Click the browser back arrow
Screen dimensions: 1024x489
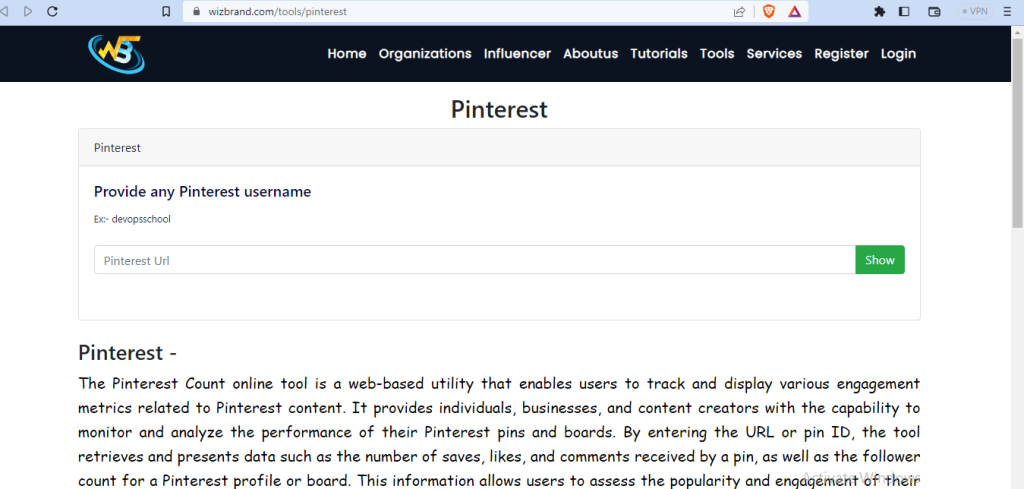coord(4,11)
